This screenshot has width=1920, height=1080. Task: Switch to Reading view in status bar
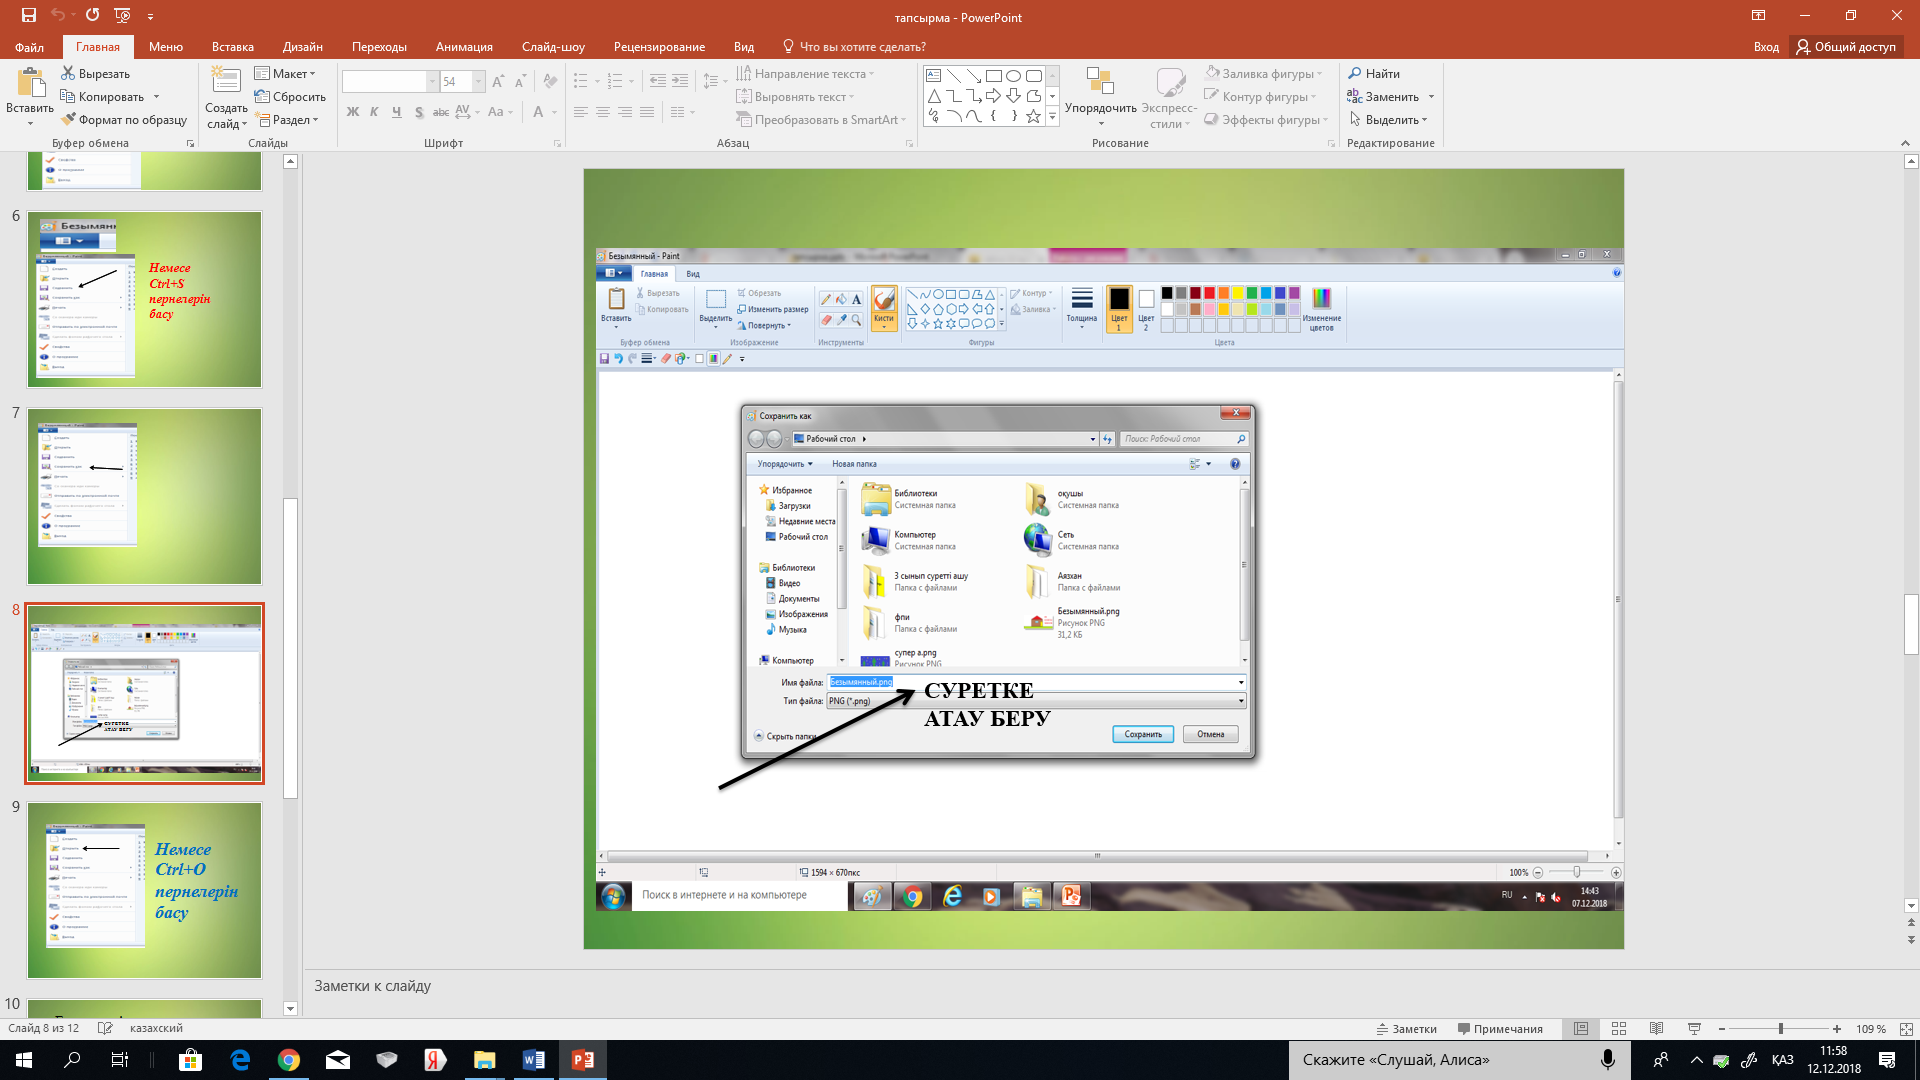(x=1656, y=1028)
